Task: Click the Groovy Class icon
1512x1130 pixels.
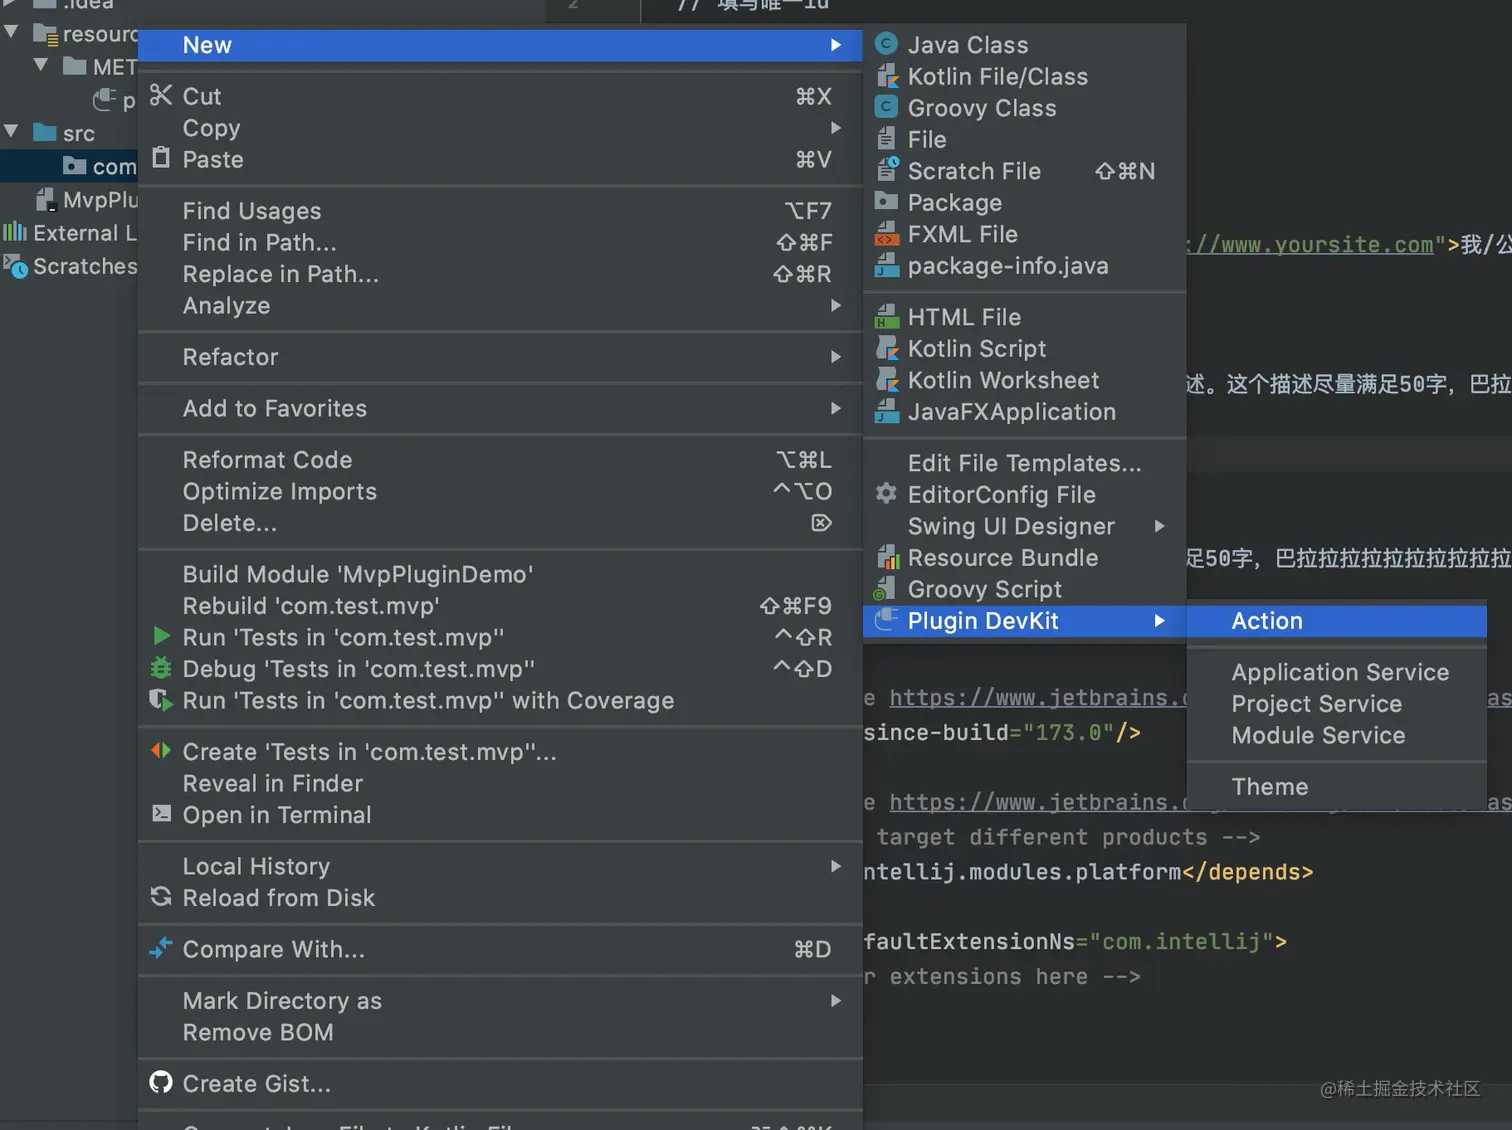Action: [886, 107]
